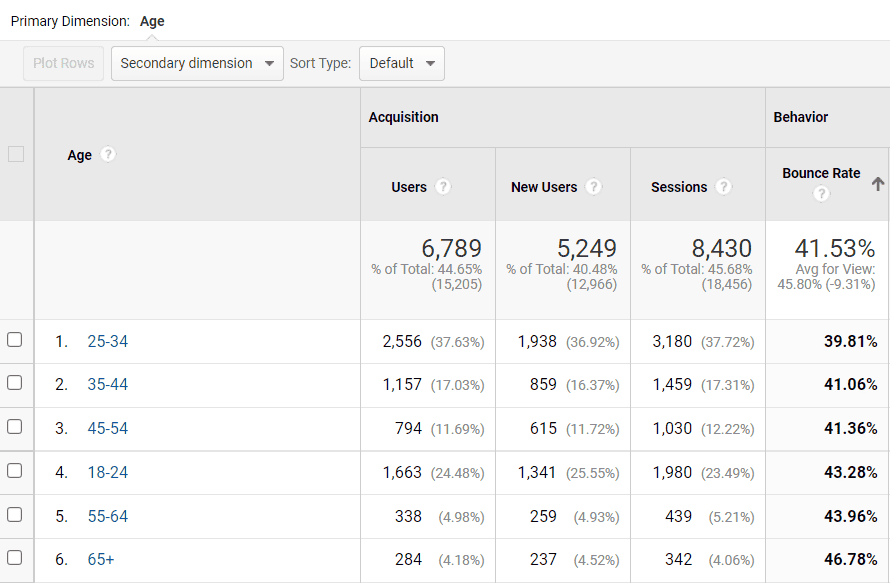Sort by the Sessions column header
The width and height of the screenshot is (890, 588).
(x=678, y=187)
